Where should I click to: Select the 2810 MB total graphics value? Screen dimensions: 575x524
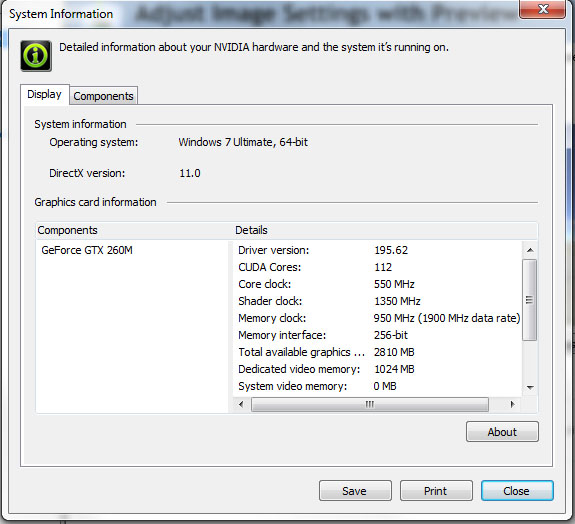click(x=394, y=352)
